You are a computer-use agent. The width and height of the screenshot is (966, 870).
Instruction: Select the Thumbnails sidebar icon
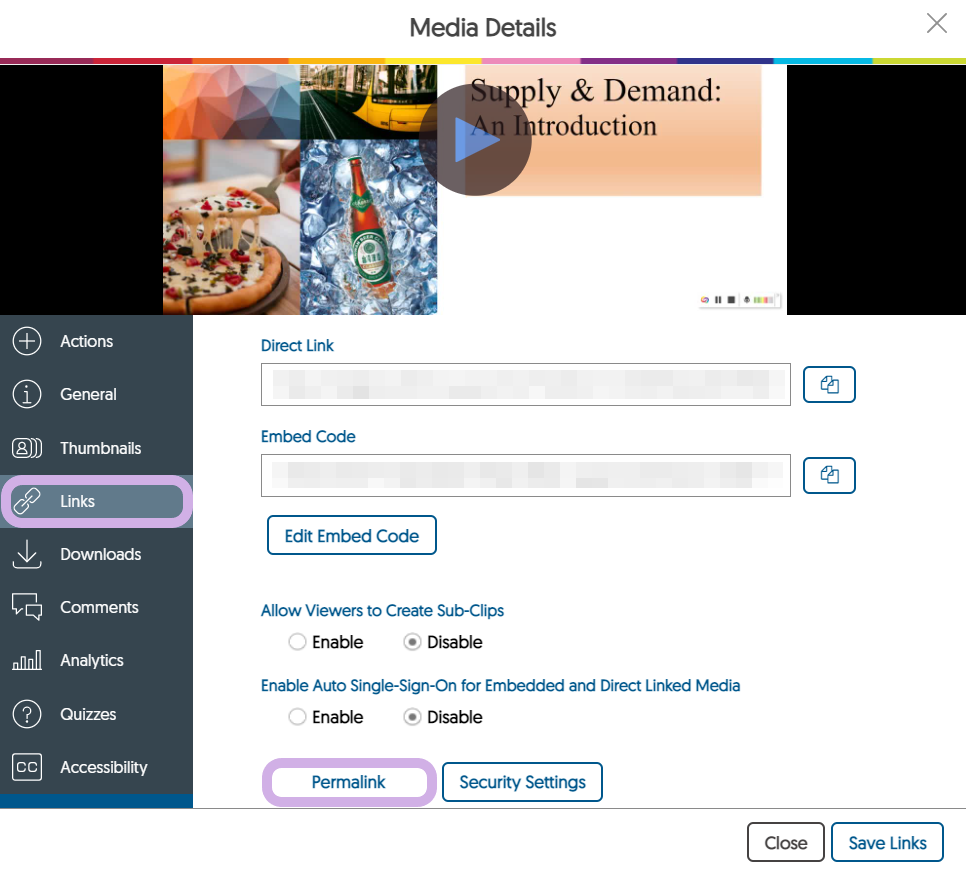tap(27, 448)
